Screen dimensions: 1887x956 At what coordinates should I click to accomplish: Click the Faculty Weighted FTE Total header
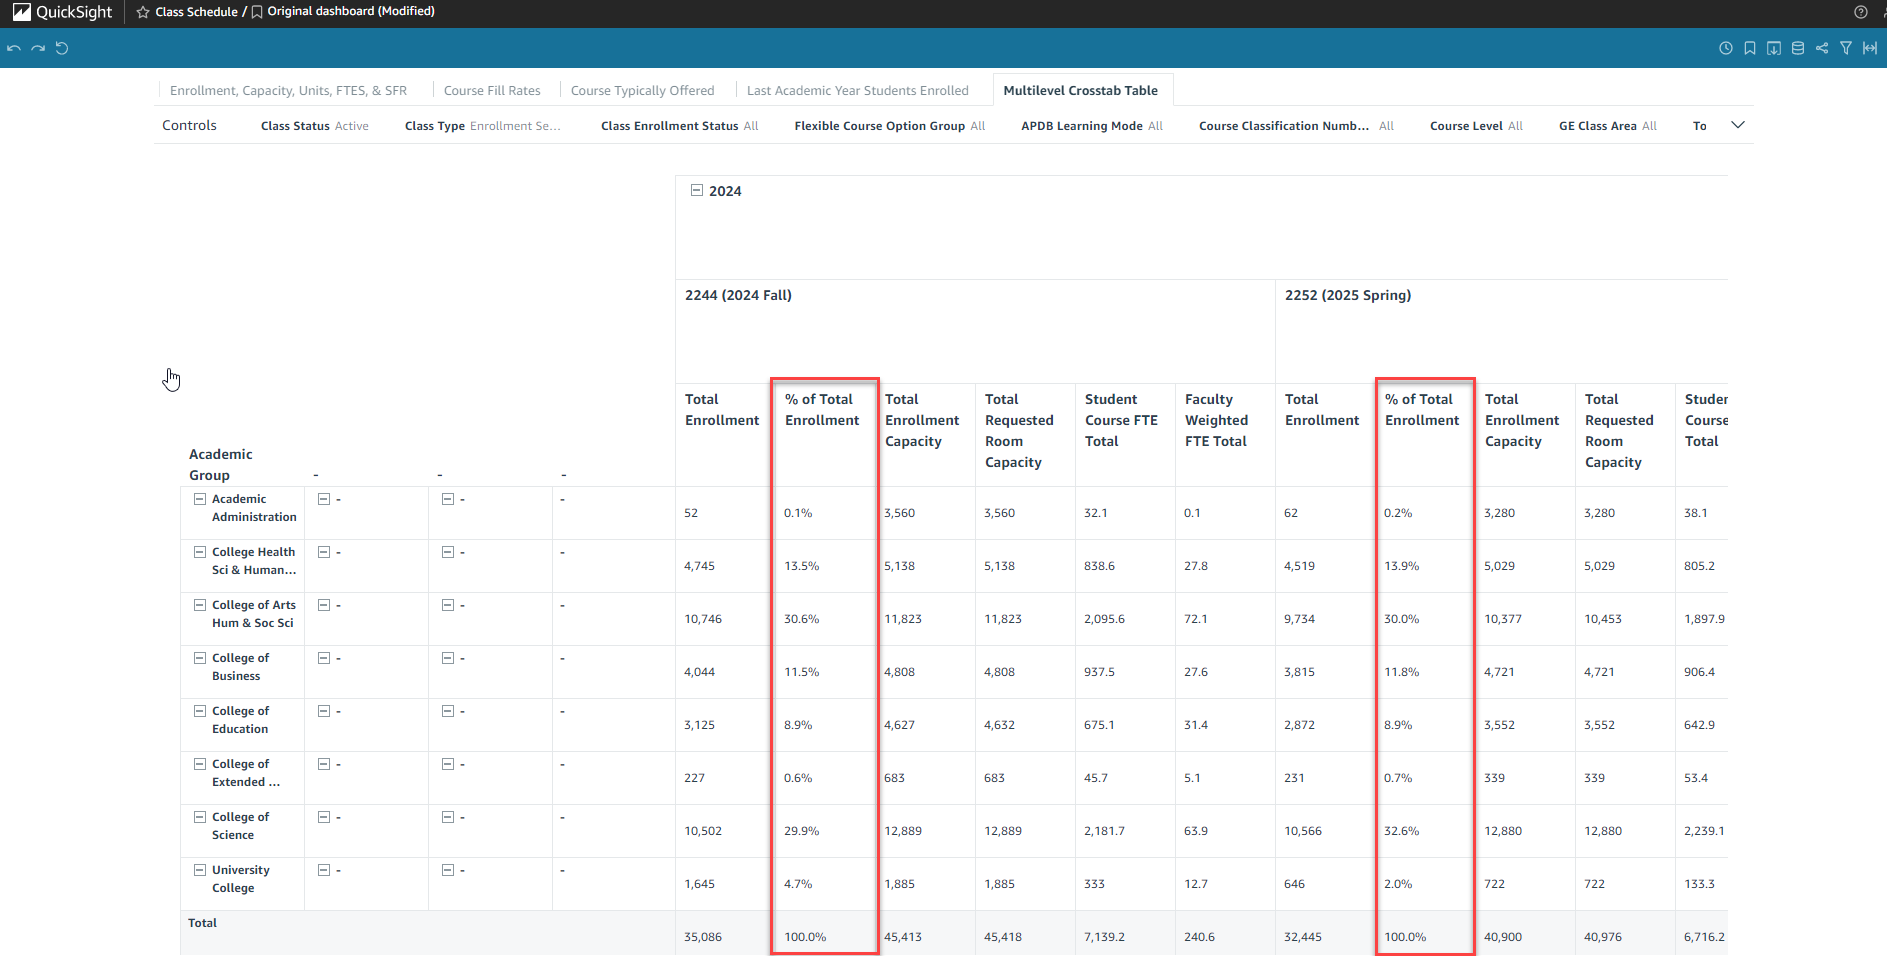pyautogui.click(x=1217, y=420)
